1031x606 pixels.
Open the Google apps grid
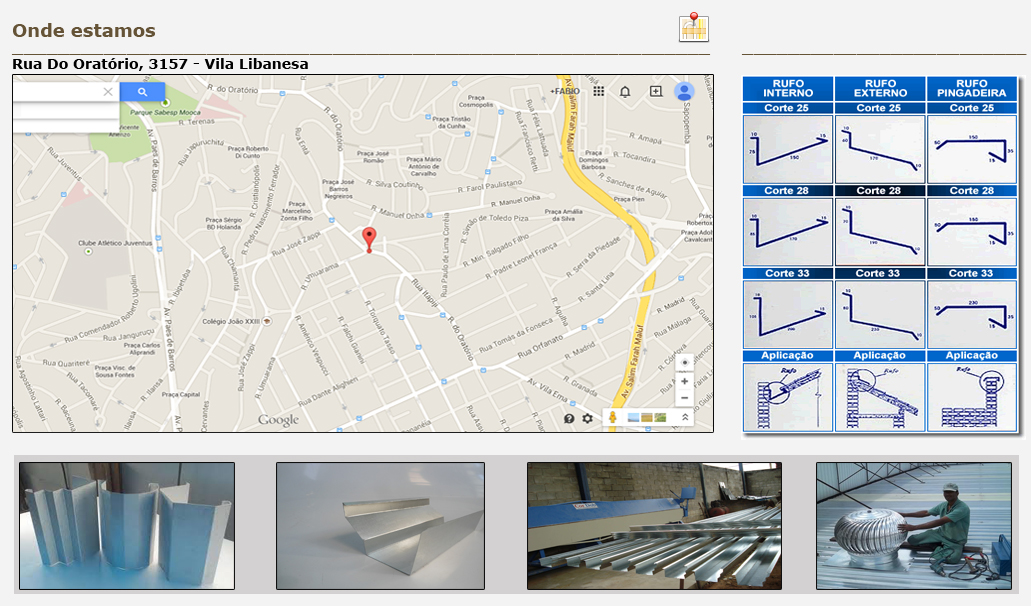tap(599, 91)
